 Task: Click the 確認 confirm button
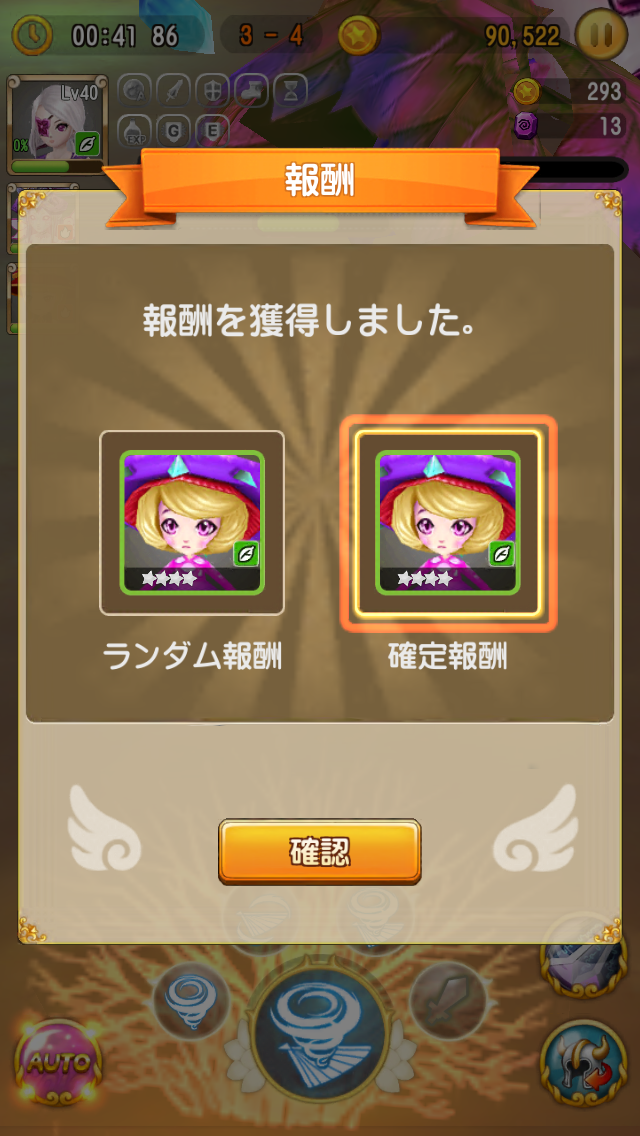(320, 852)
